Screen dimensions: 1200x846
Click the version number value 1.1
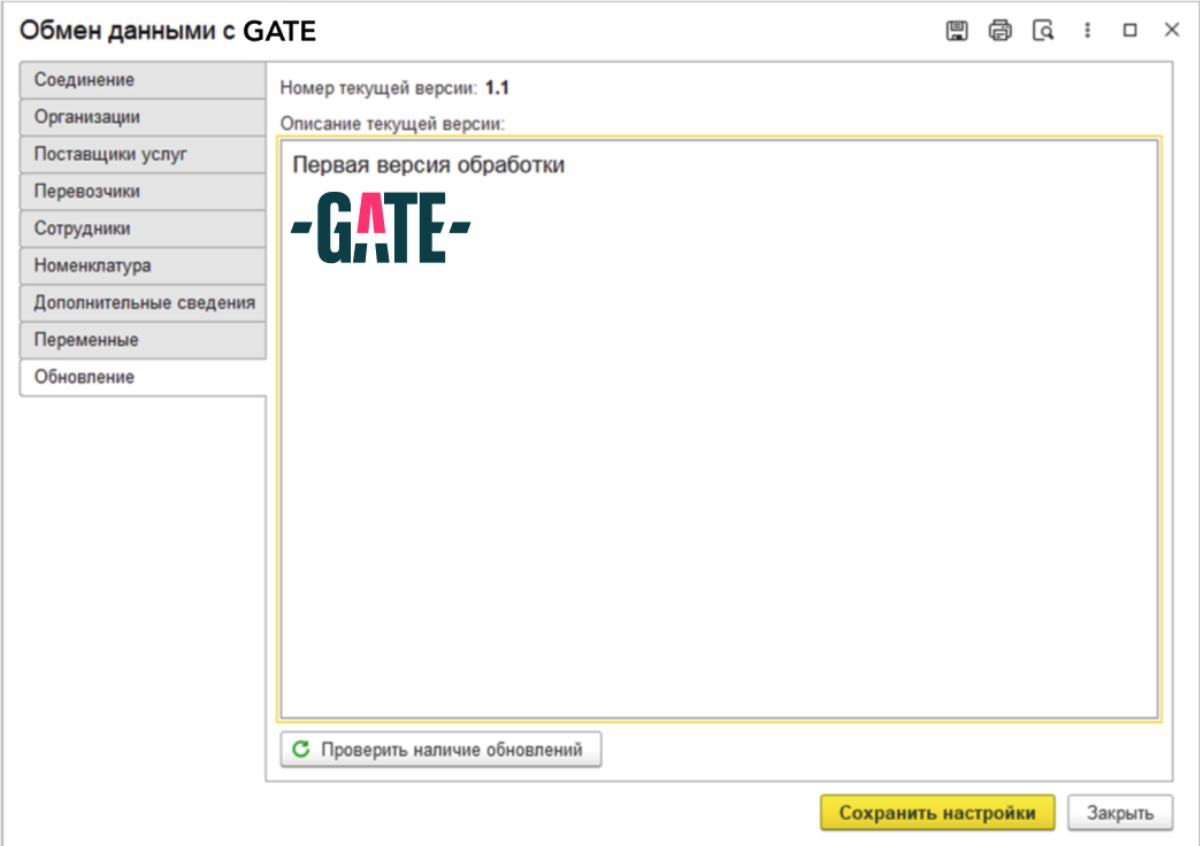497,88
